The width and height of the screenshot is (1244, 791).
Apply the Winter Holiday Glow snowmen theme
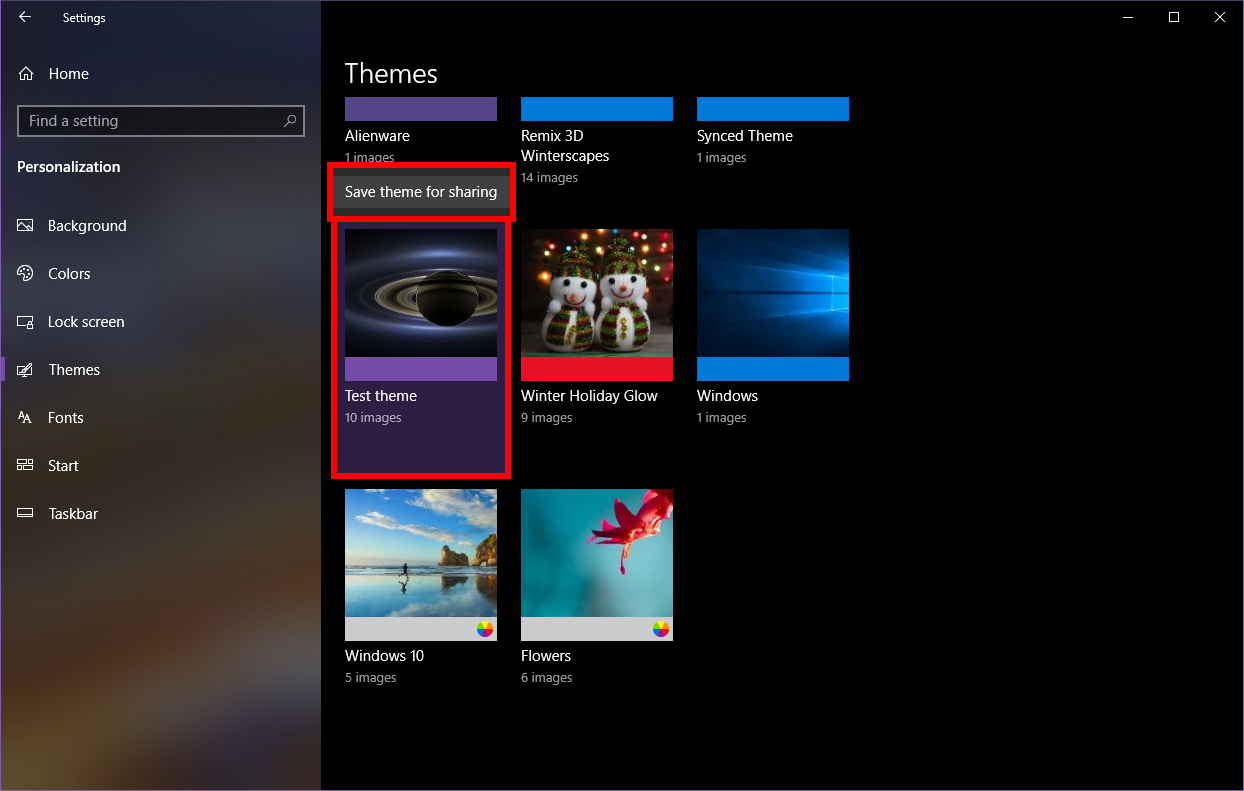pos(597,293)
